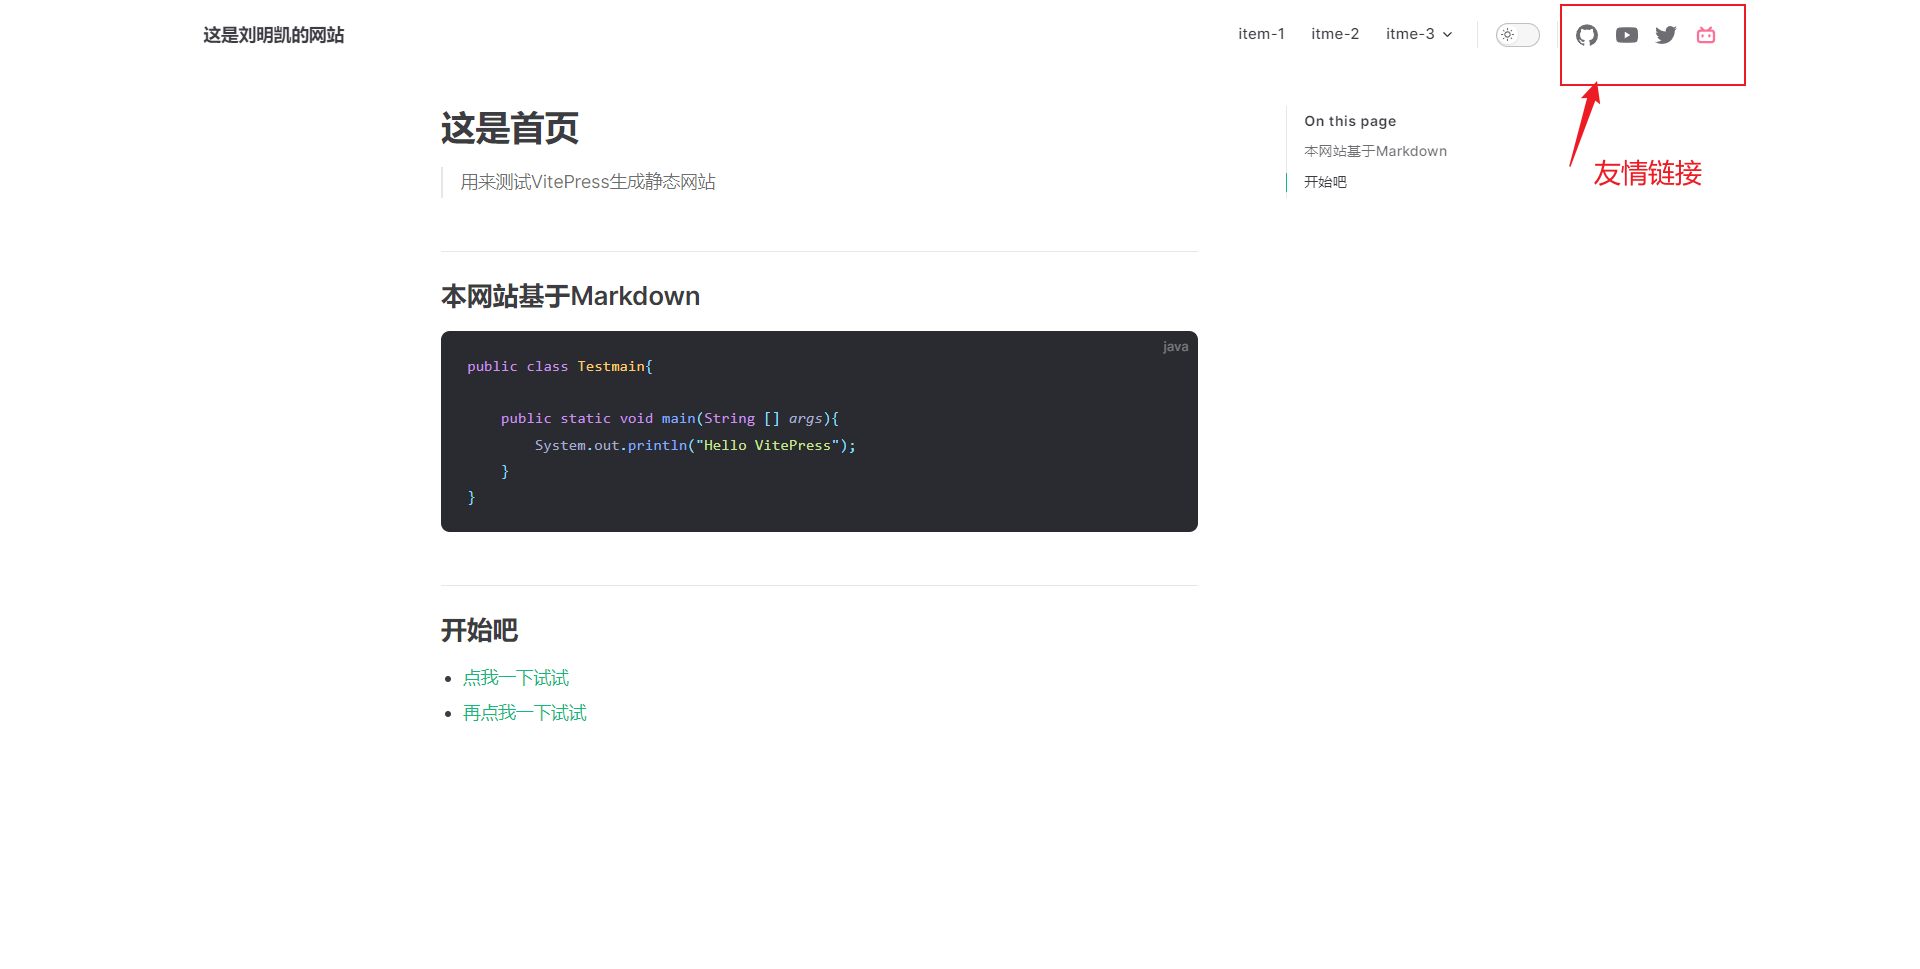
Task: Click the java language label on code block
Action: (x=1175, y=347)
